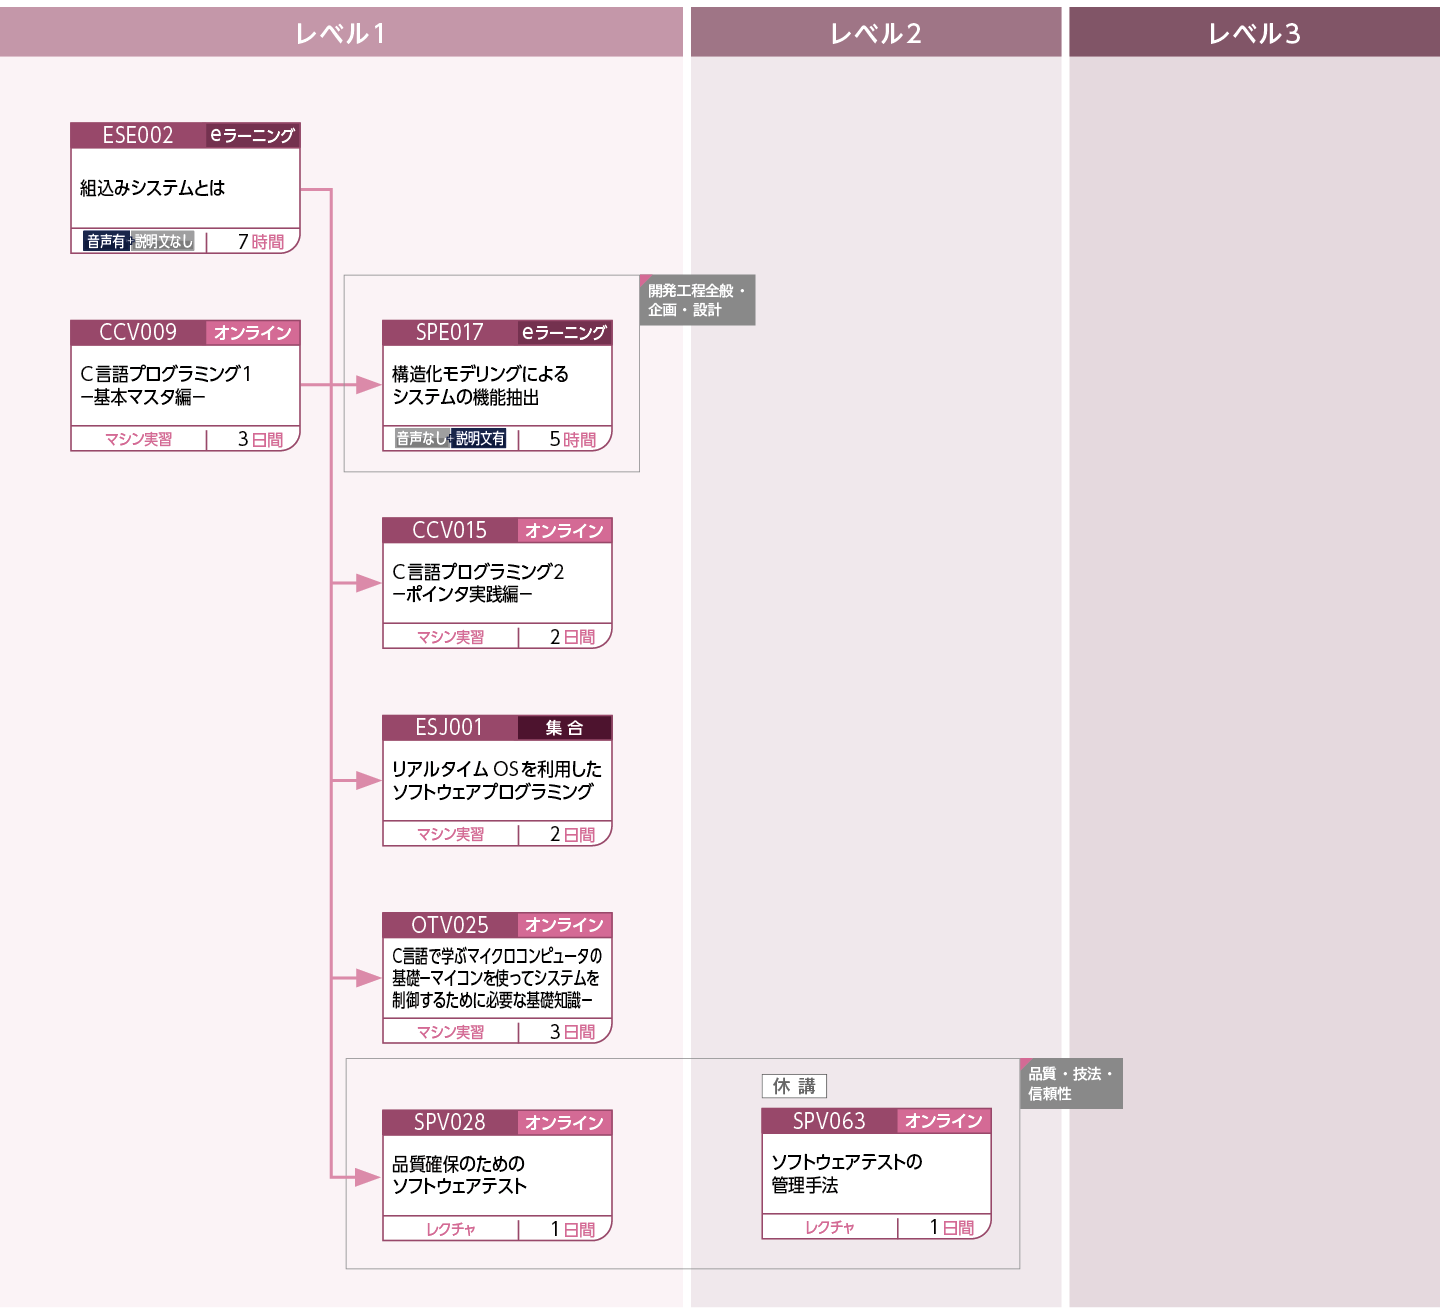Image resolution: width=1440 pixels, height=1310 pixels.
Task: Click the レベル1 column header
Action: (341, 32)
